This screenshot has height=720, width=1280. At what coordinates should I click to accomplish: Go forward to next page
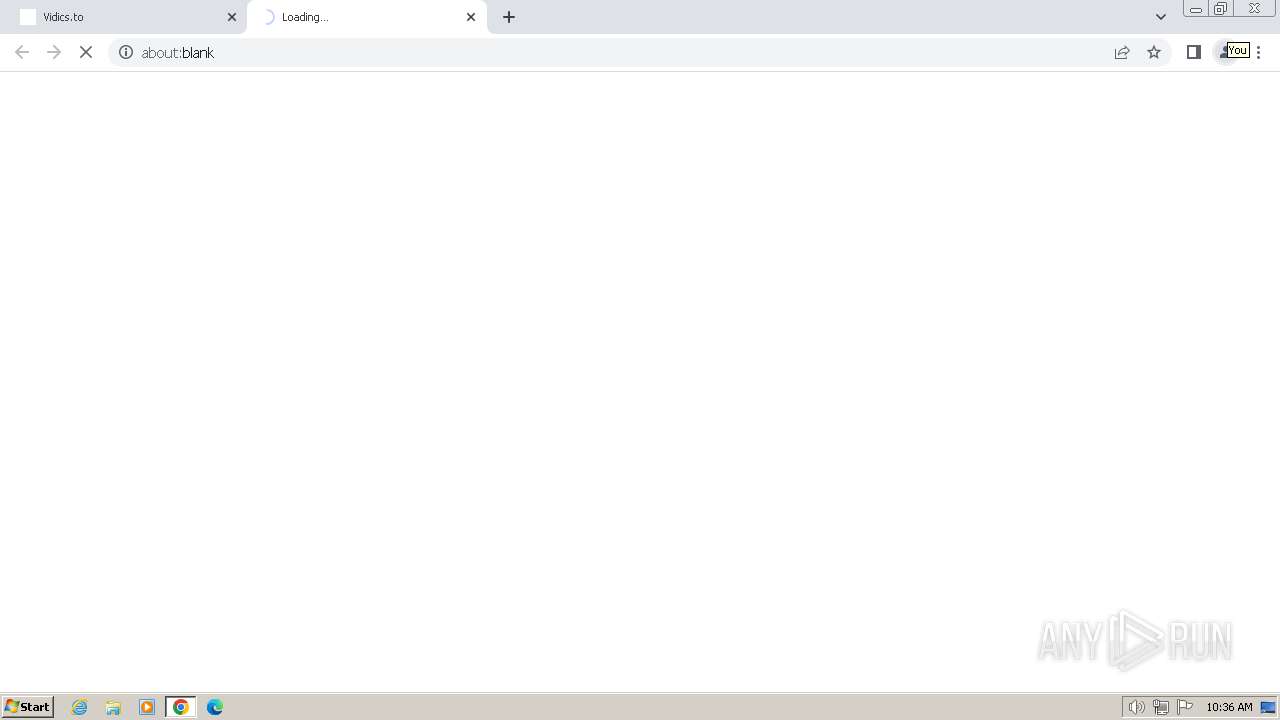click(x=54, y=52)
